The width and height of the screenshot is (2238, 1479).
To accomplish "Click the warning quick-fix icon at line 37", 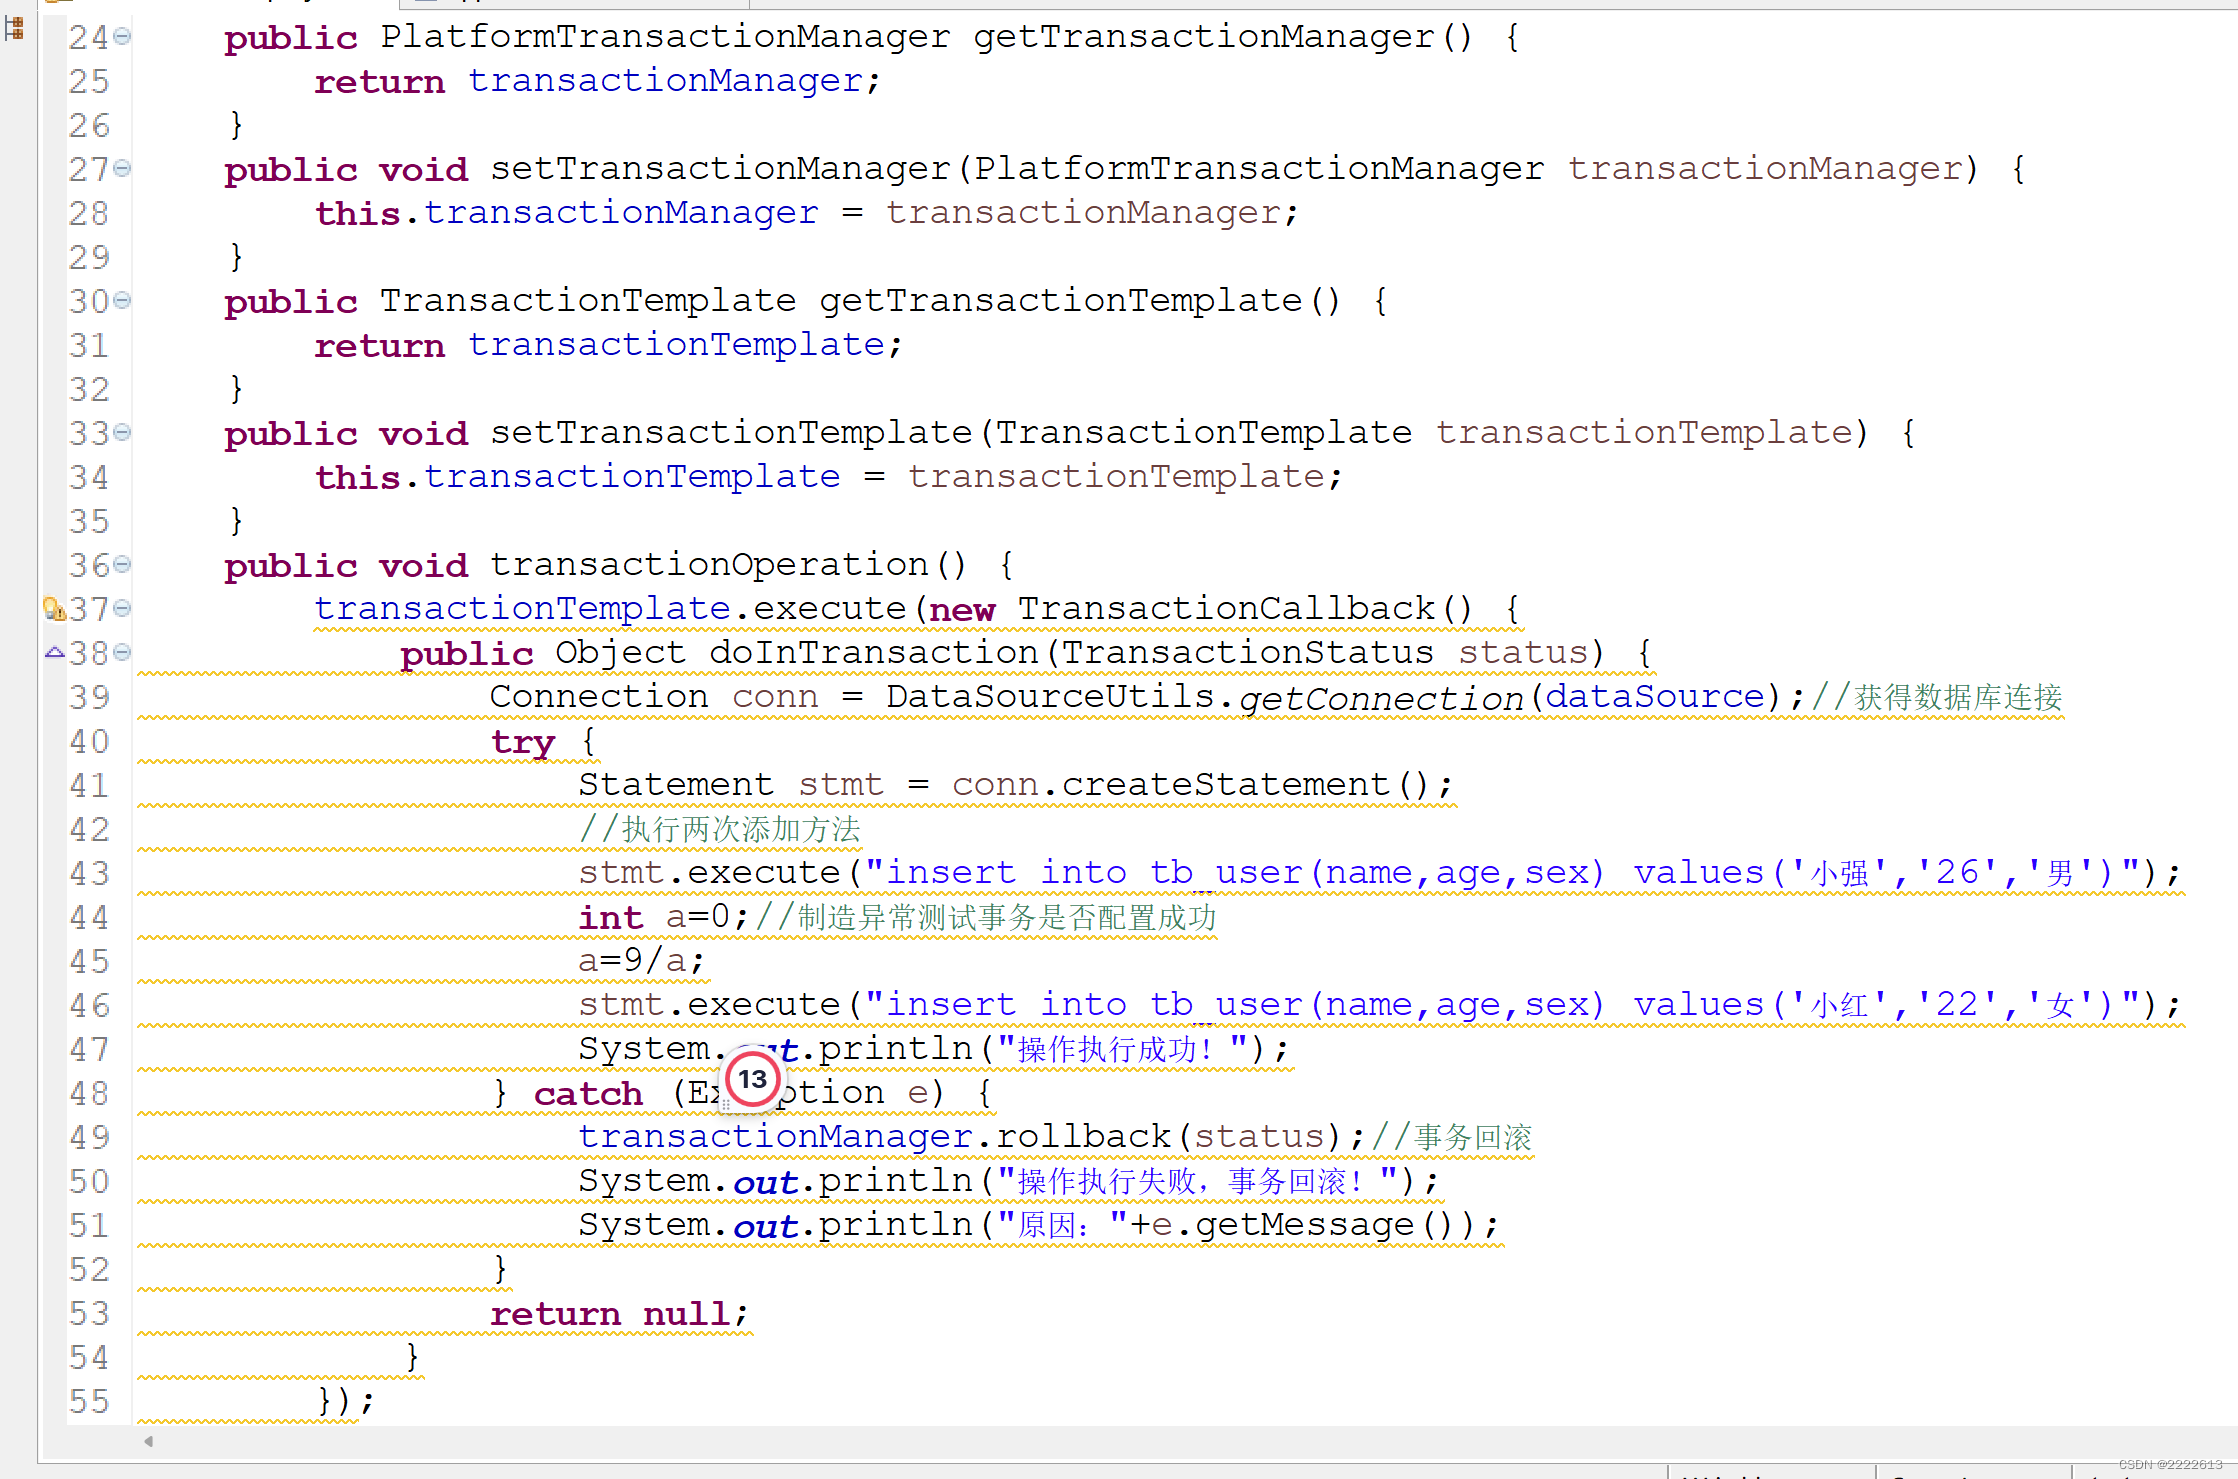I will 54,609.
